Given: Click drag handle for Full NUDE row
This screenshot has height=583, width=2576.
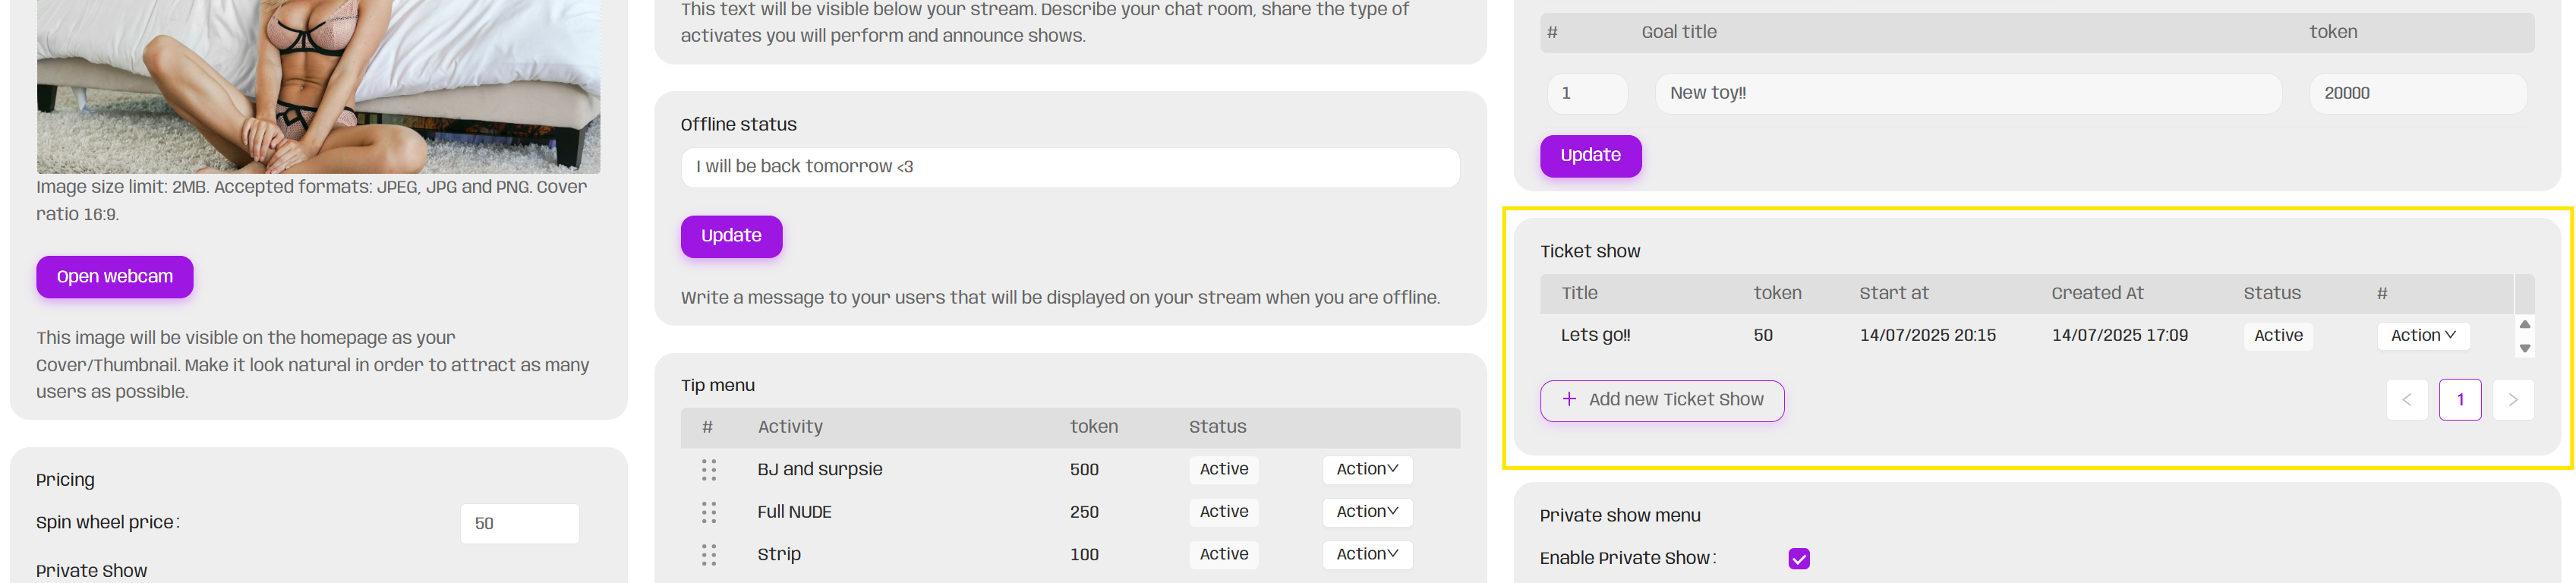Looking at the screenshot, I should coord(709,512).
